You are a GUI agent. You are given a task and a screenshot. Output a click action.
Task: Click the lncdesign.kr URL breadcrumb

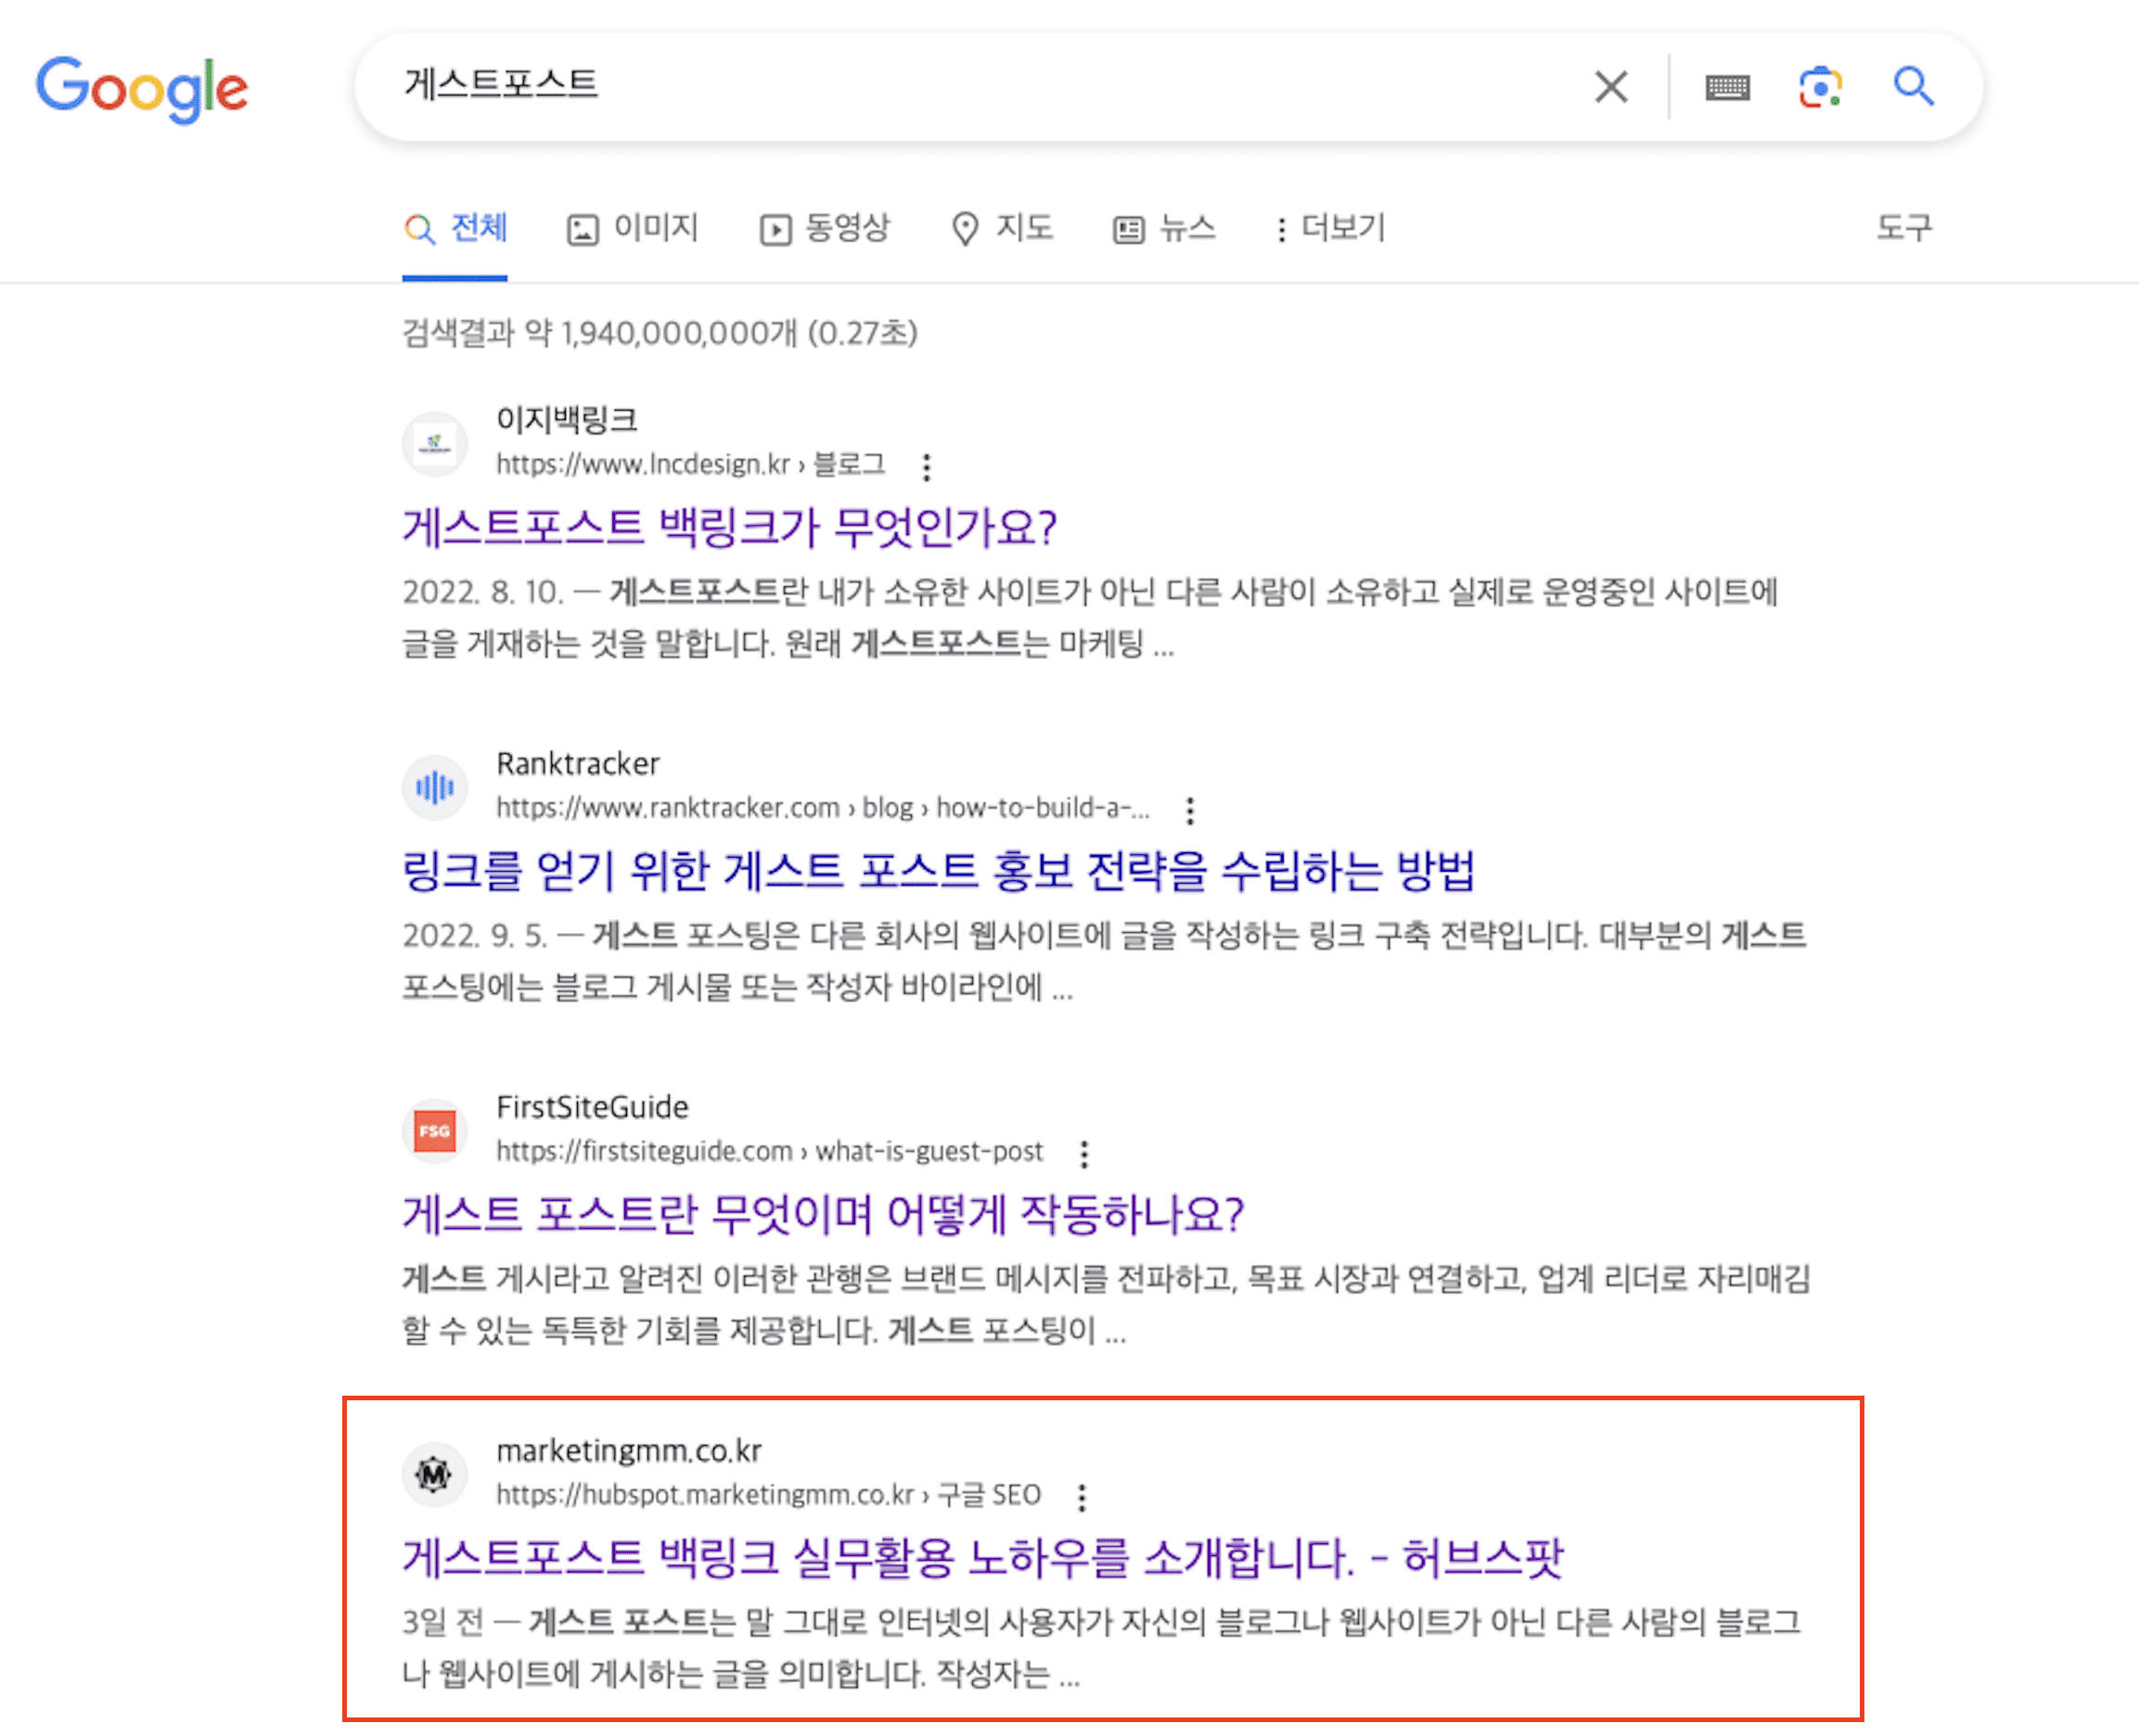click(x=690, y=465)
